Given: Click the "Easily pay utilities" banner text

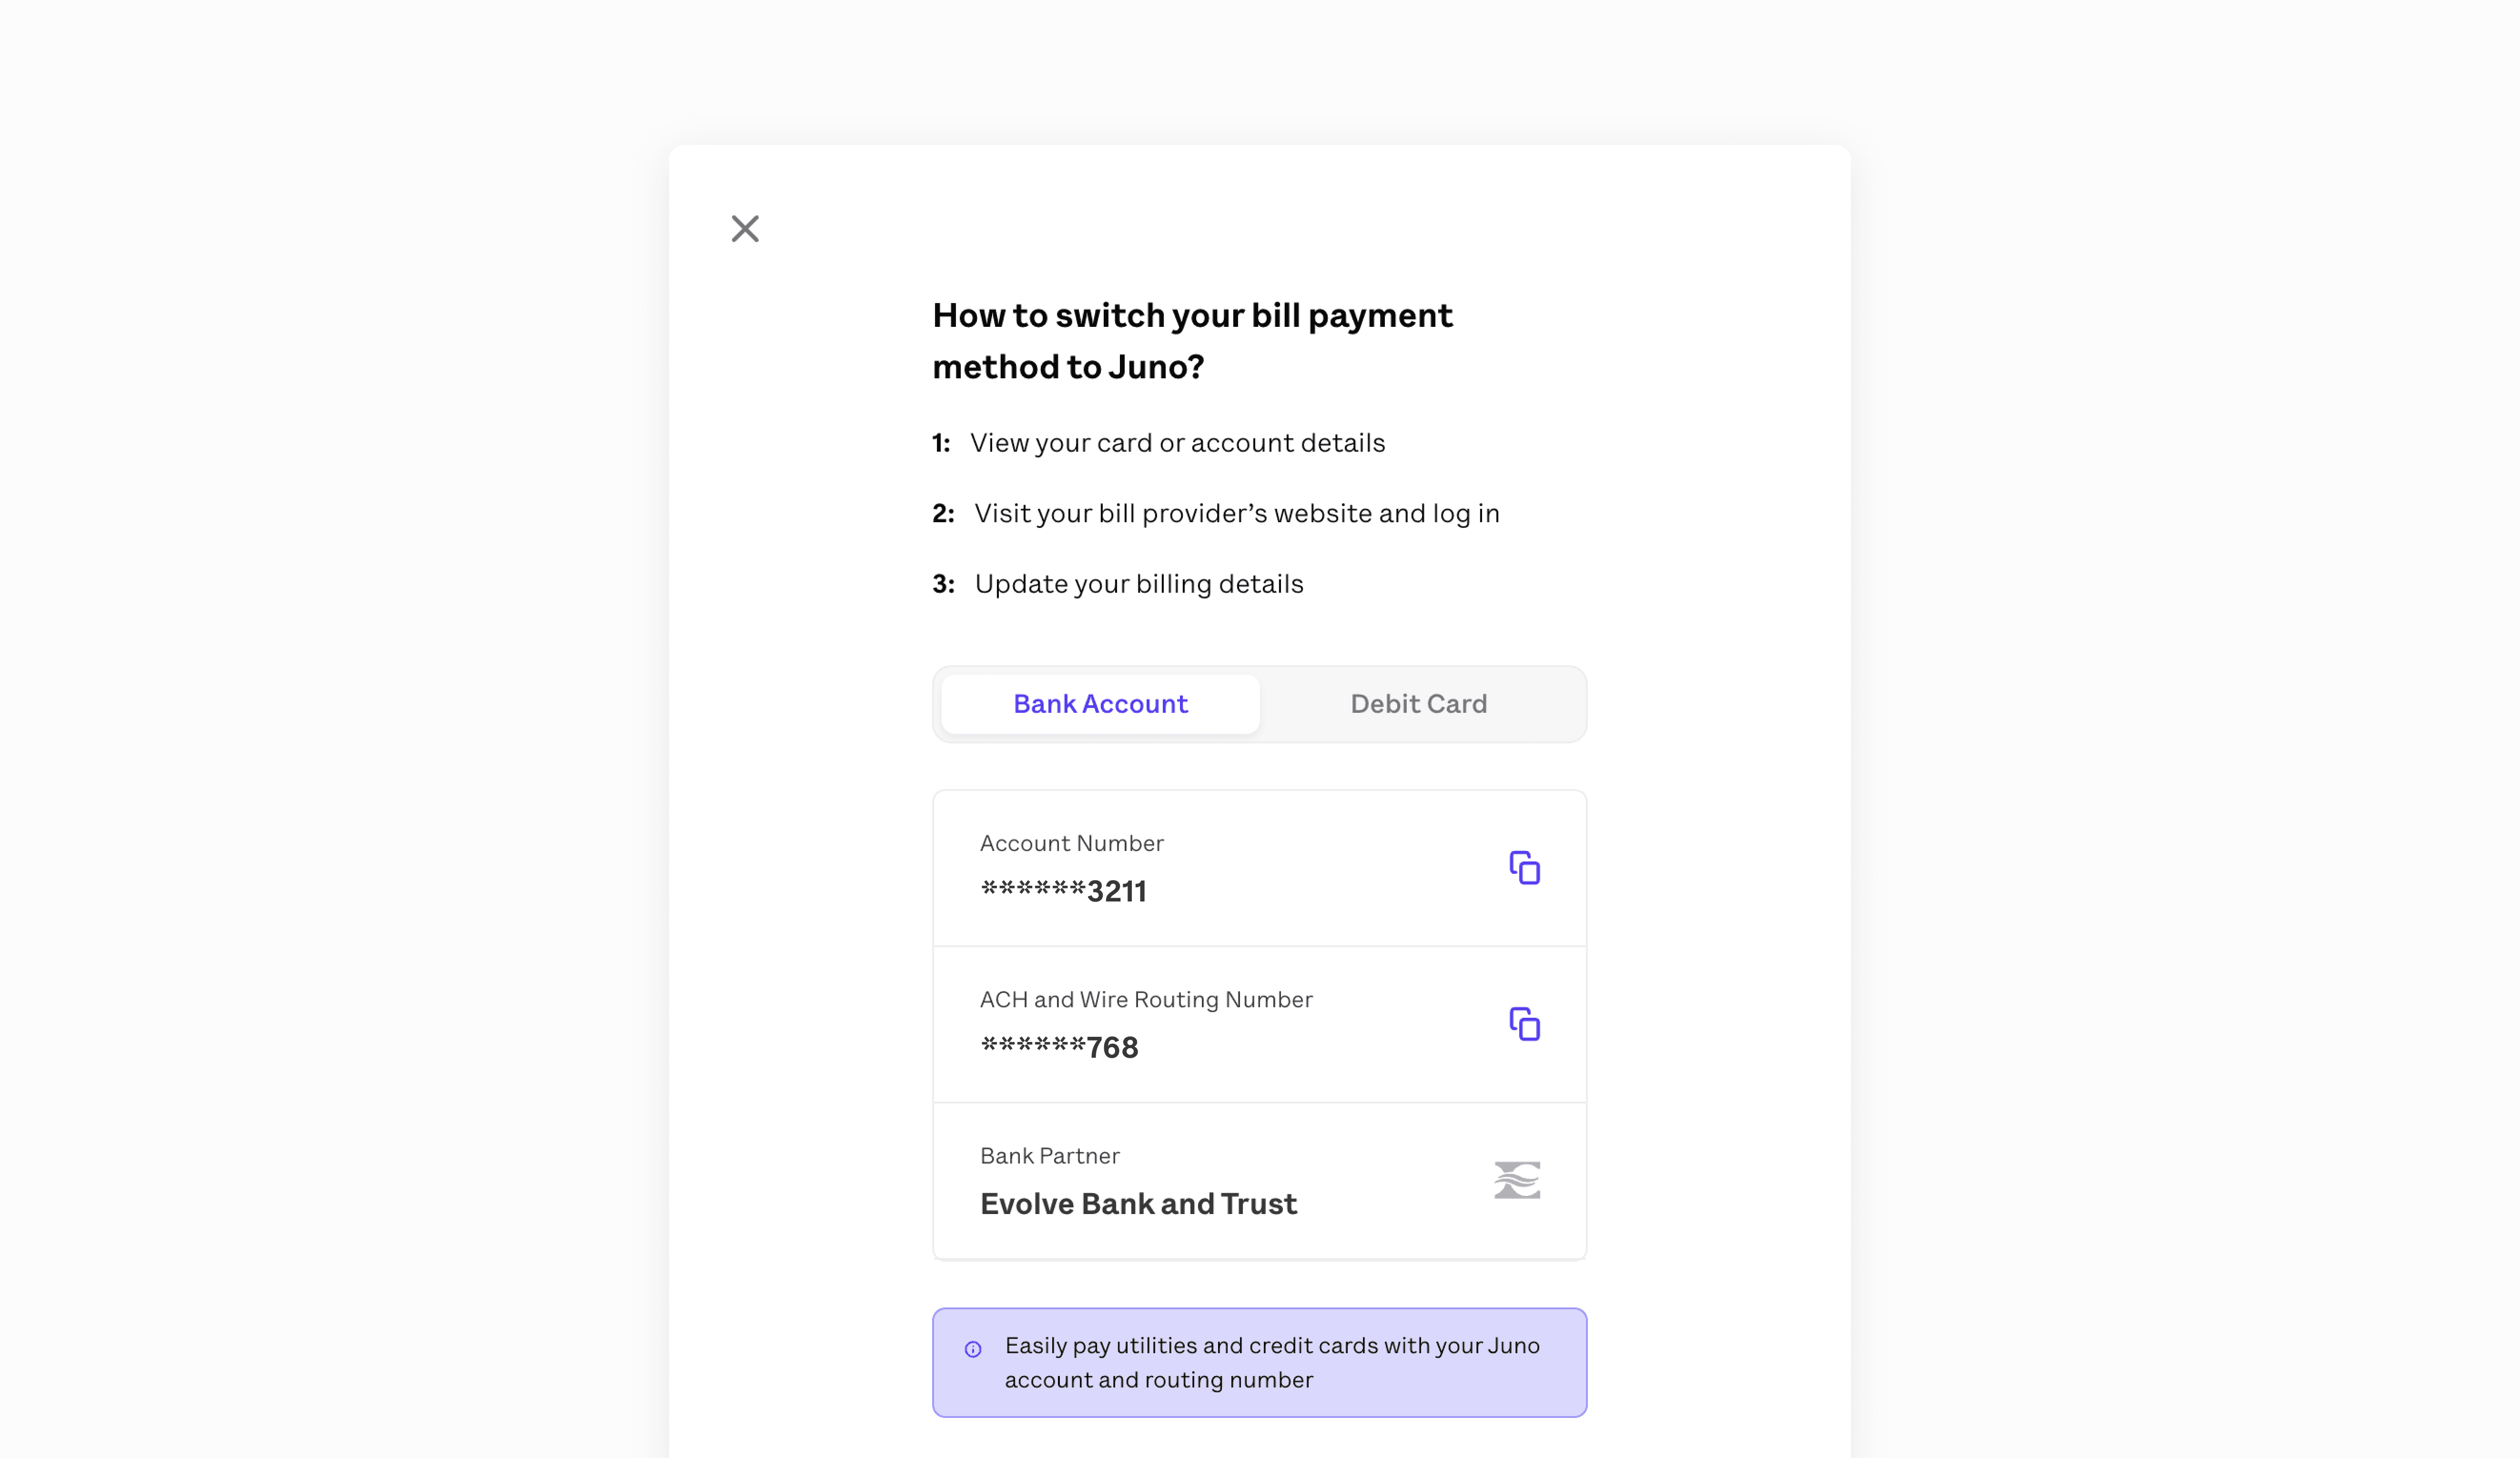Looking at the screenshot, I should [x=1271, y=1362].
